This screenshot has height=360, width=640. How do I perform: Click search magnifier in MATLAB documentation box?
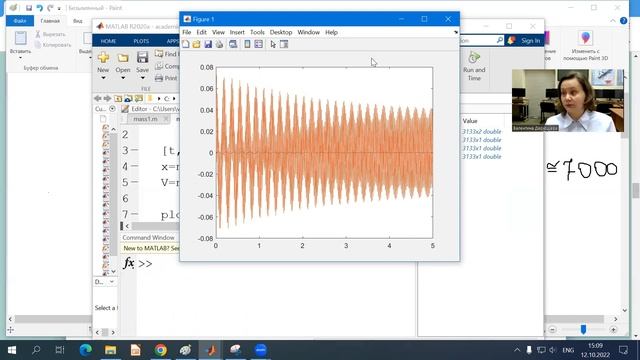[x=500, y=40]
